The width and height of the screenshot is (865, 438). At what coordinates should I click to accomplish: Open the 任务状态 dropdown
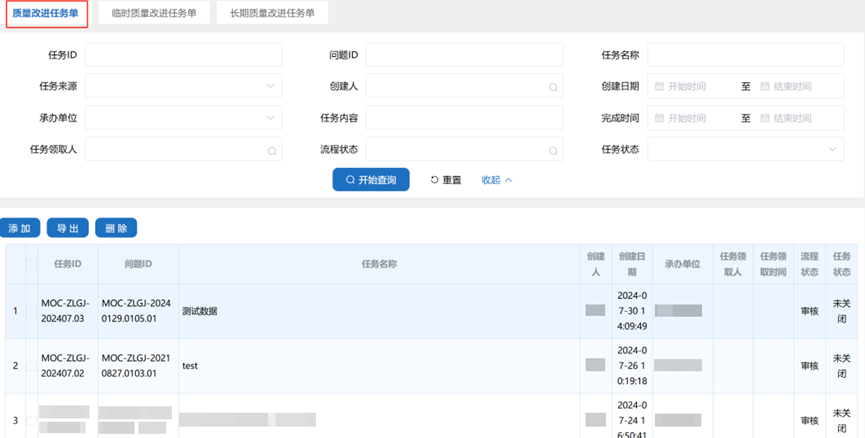(x=745, y=150)
